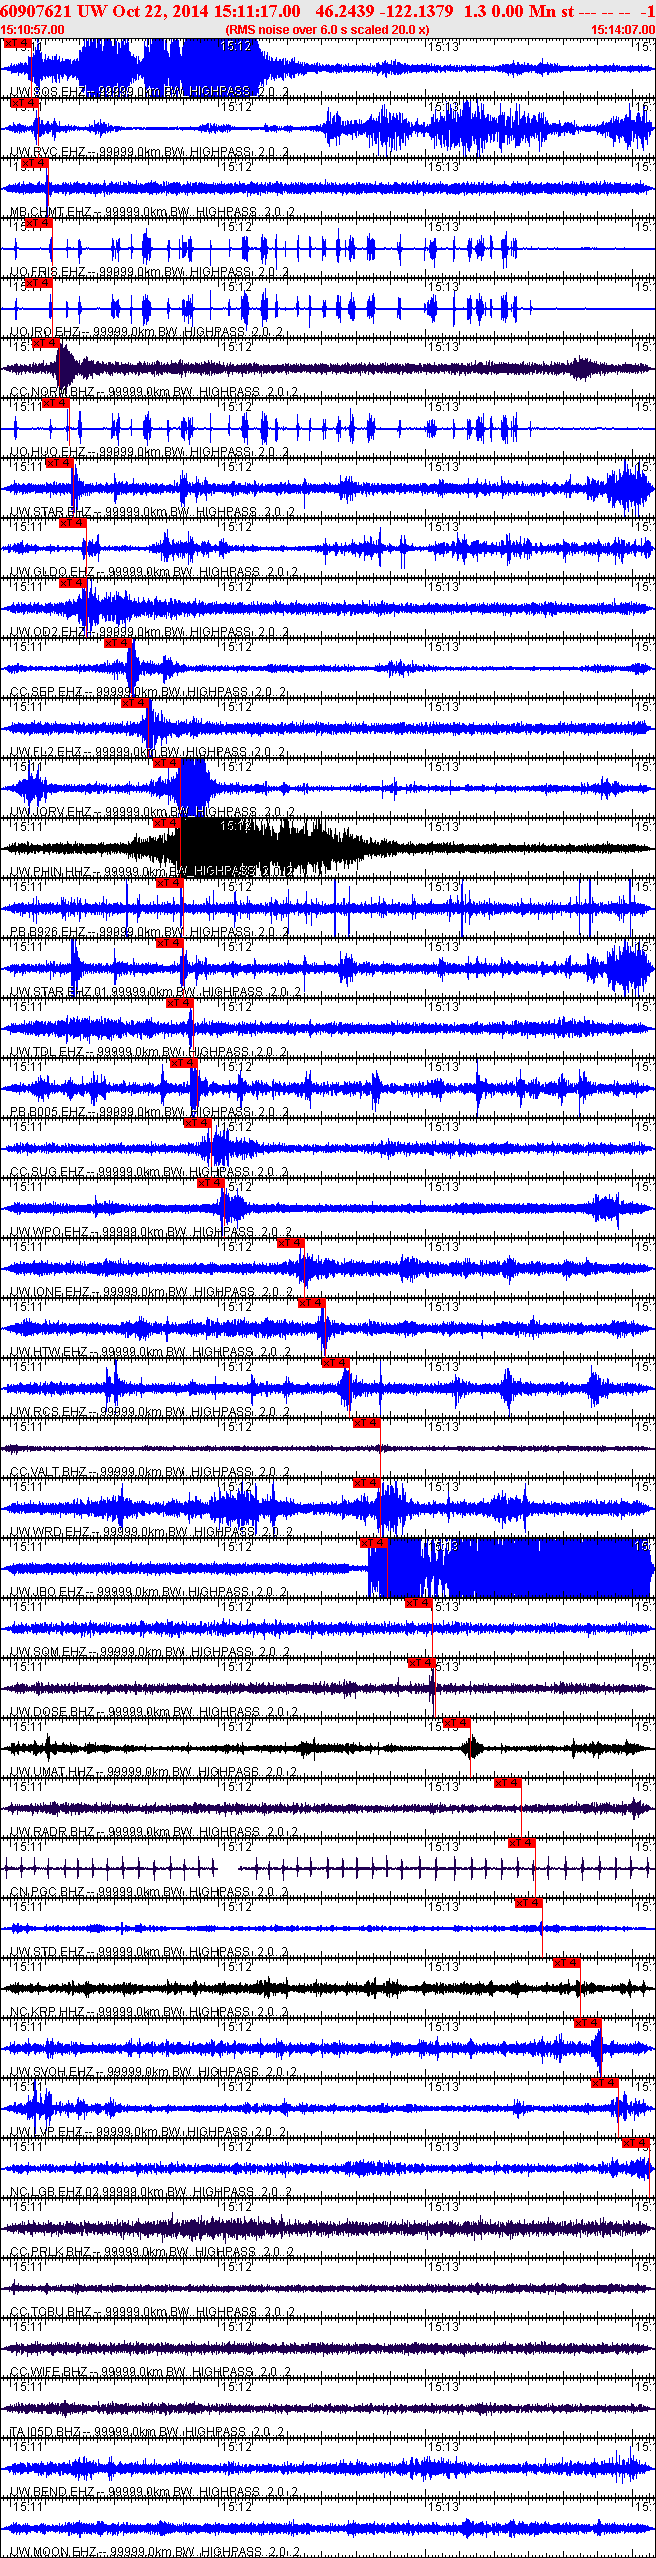Select the UW.RADR BHZ station label

click(153, 1832)
